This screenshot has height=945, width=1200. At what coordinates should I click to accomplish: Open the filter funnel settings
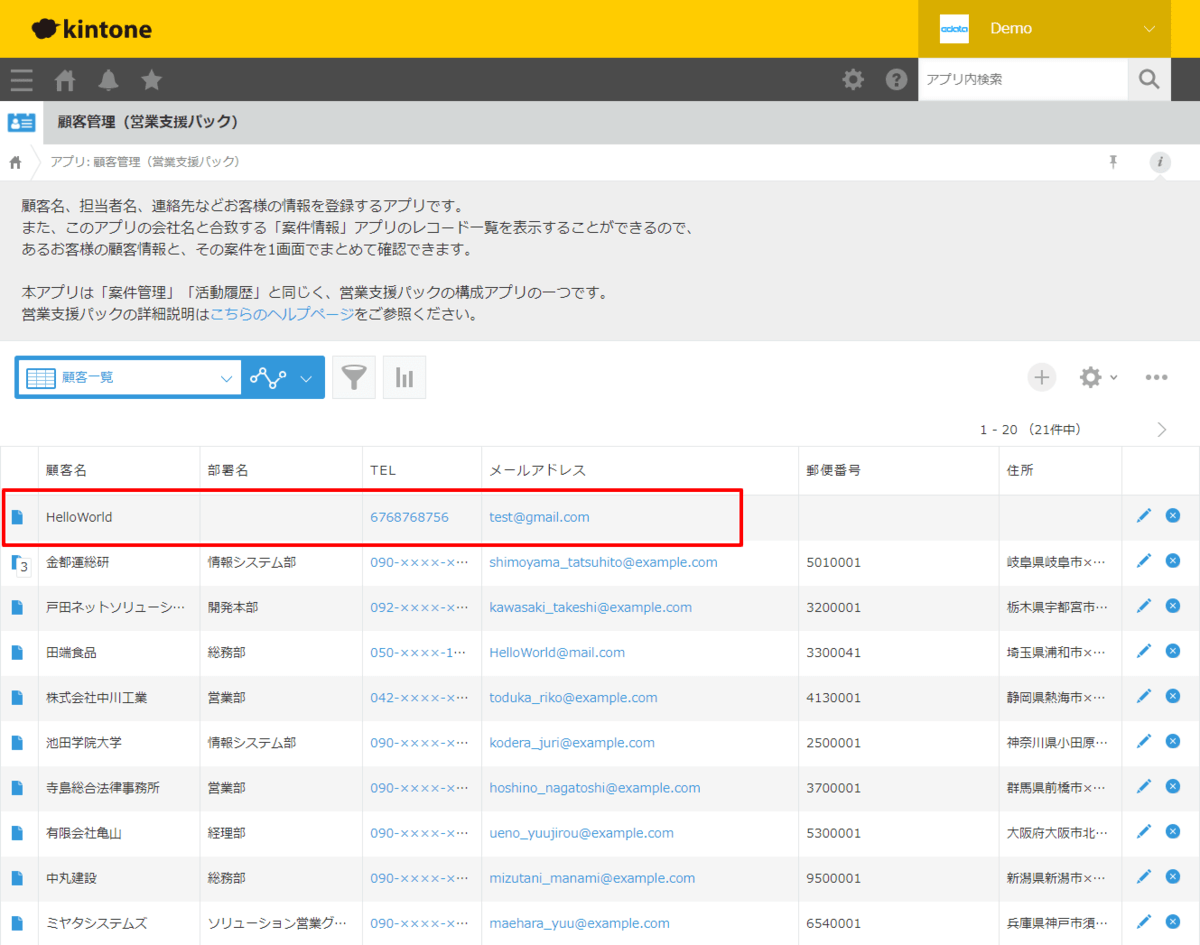(x=354, y=377)
